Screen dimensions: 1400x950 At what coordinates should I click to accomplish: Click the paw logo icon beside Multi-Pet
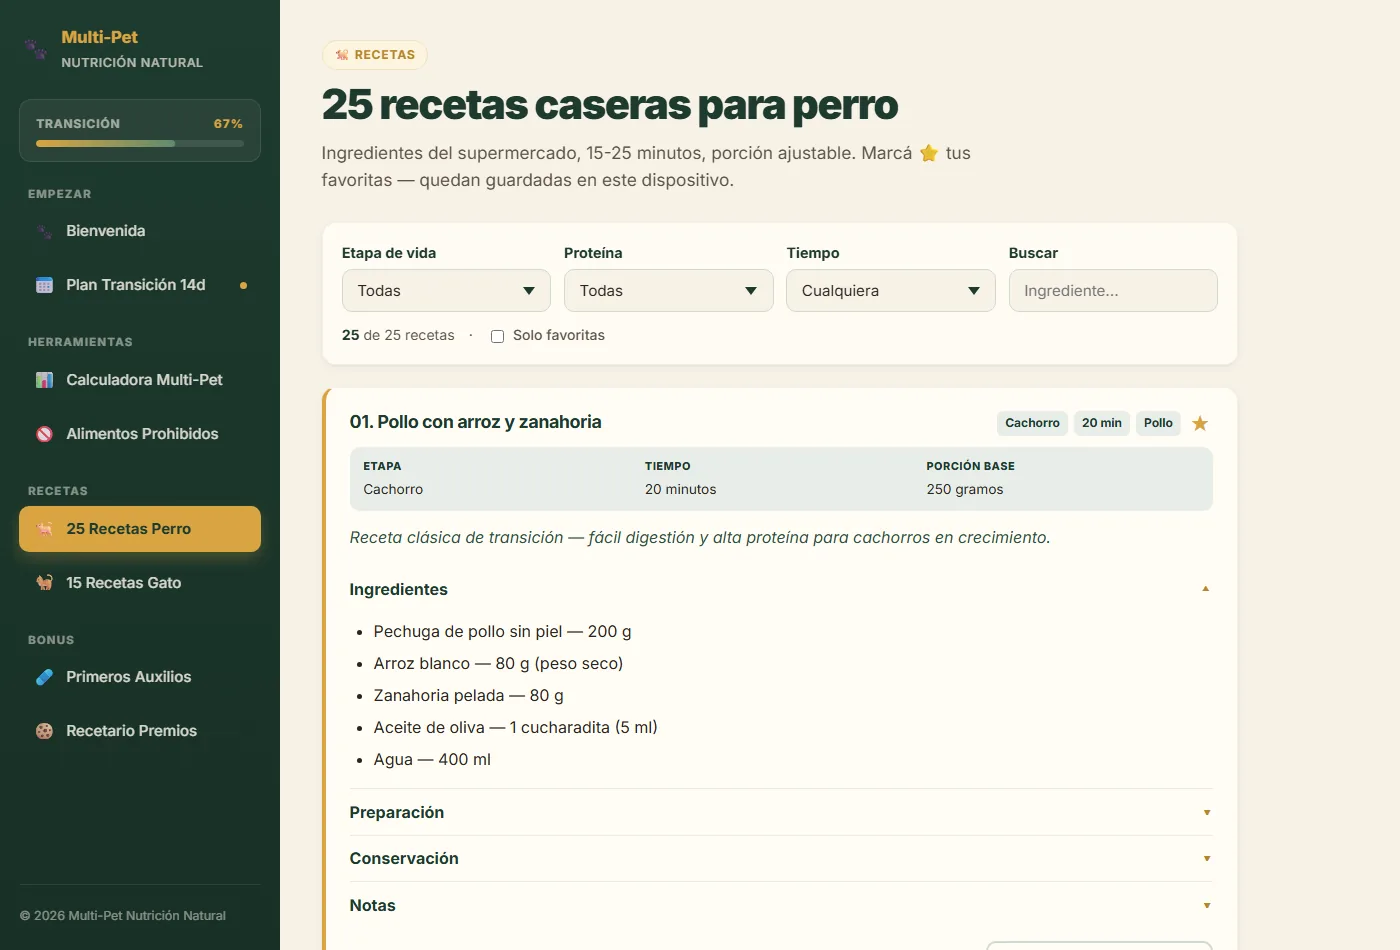pyautogui.click(x=36, y=49)
